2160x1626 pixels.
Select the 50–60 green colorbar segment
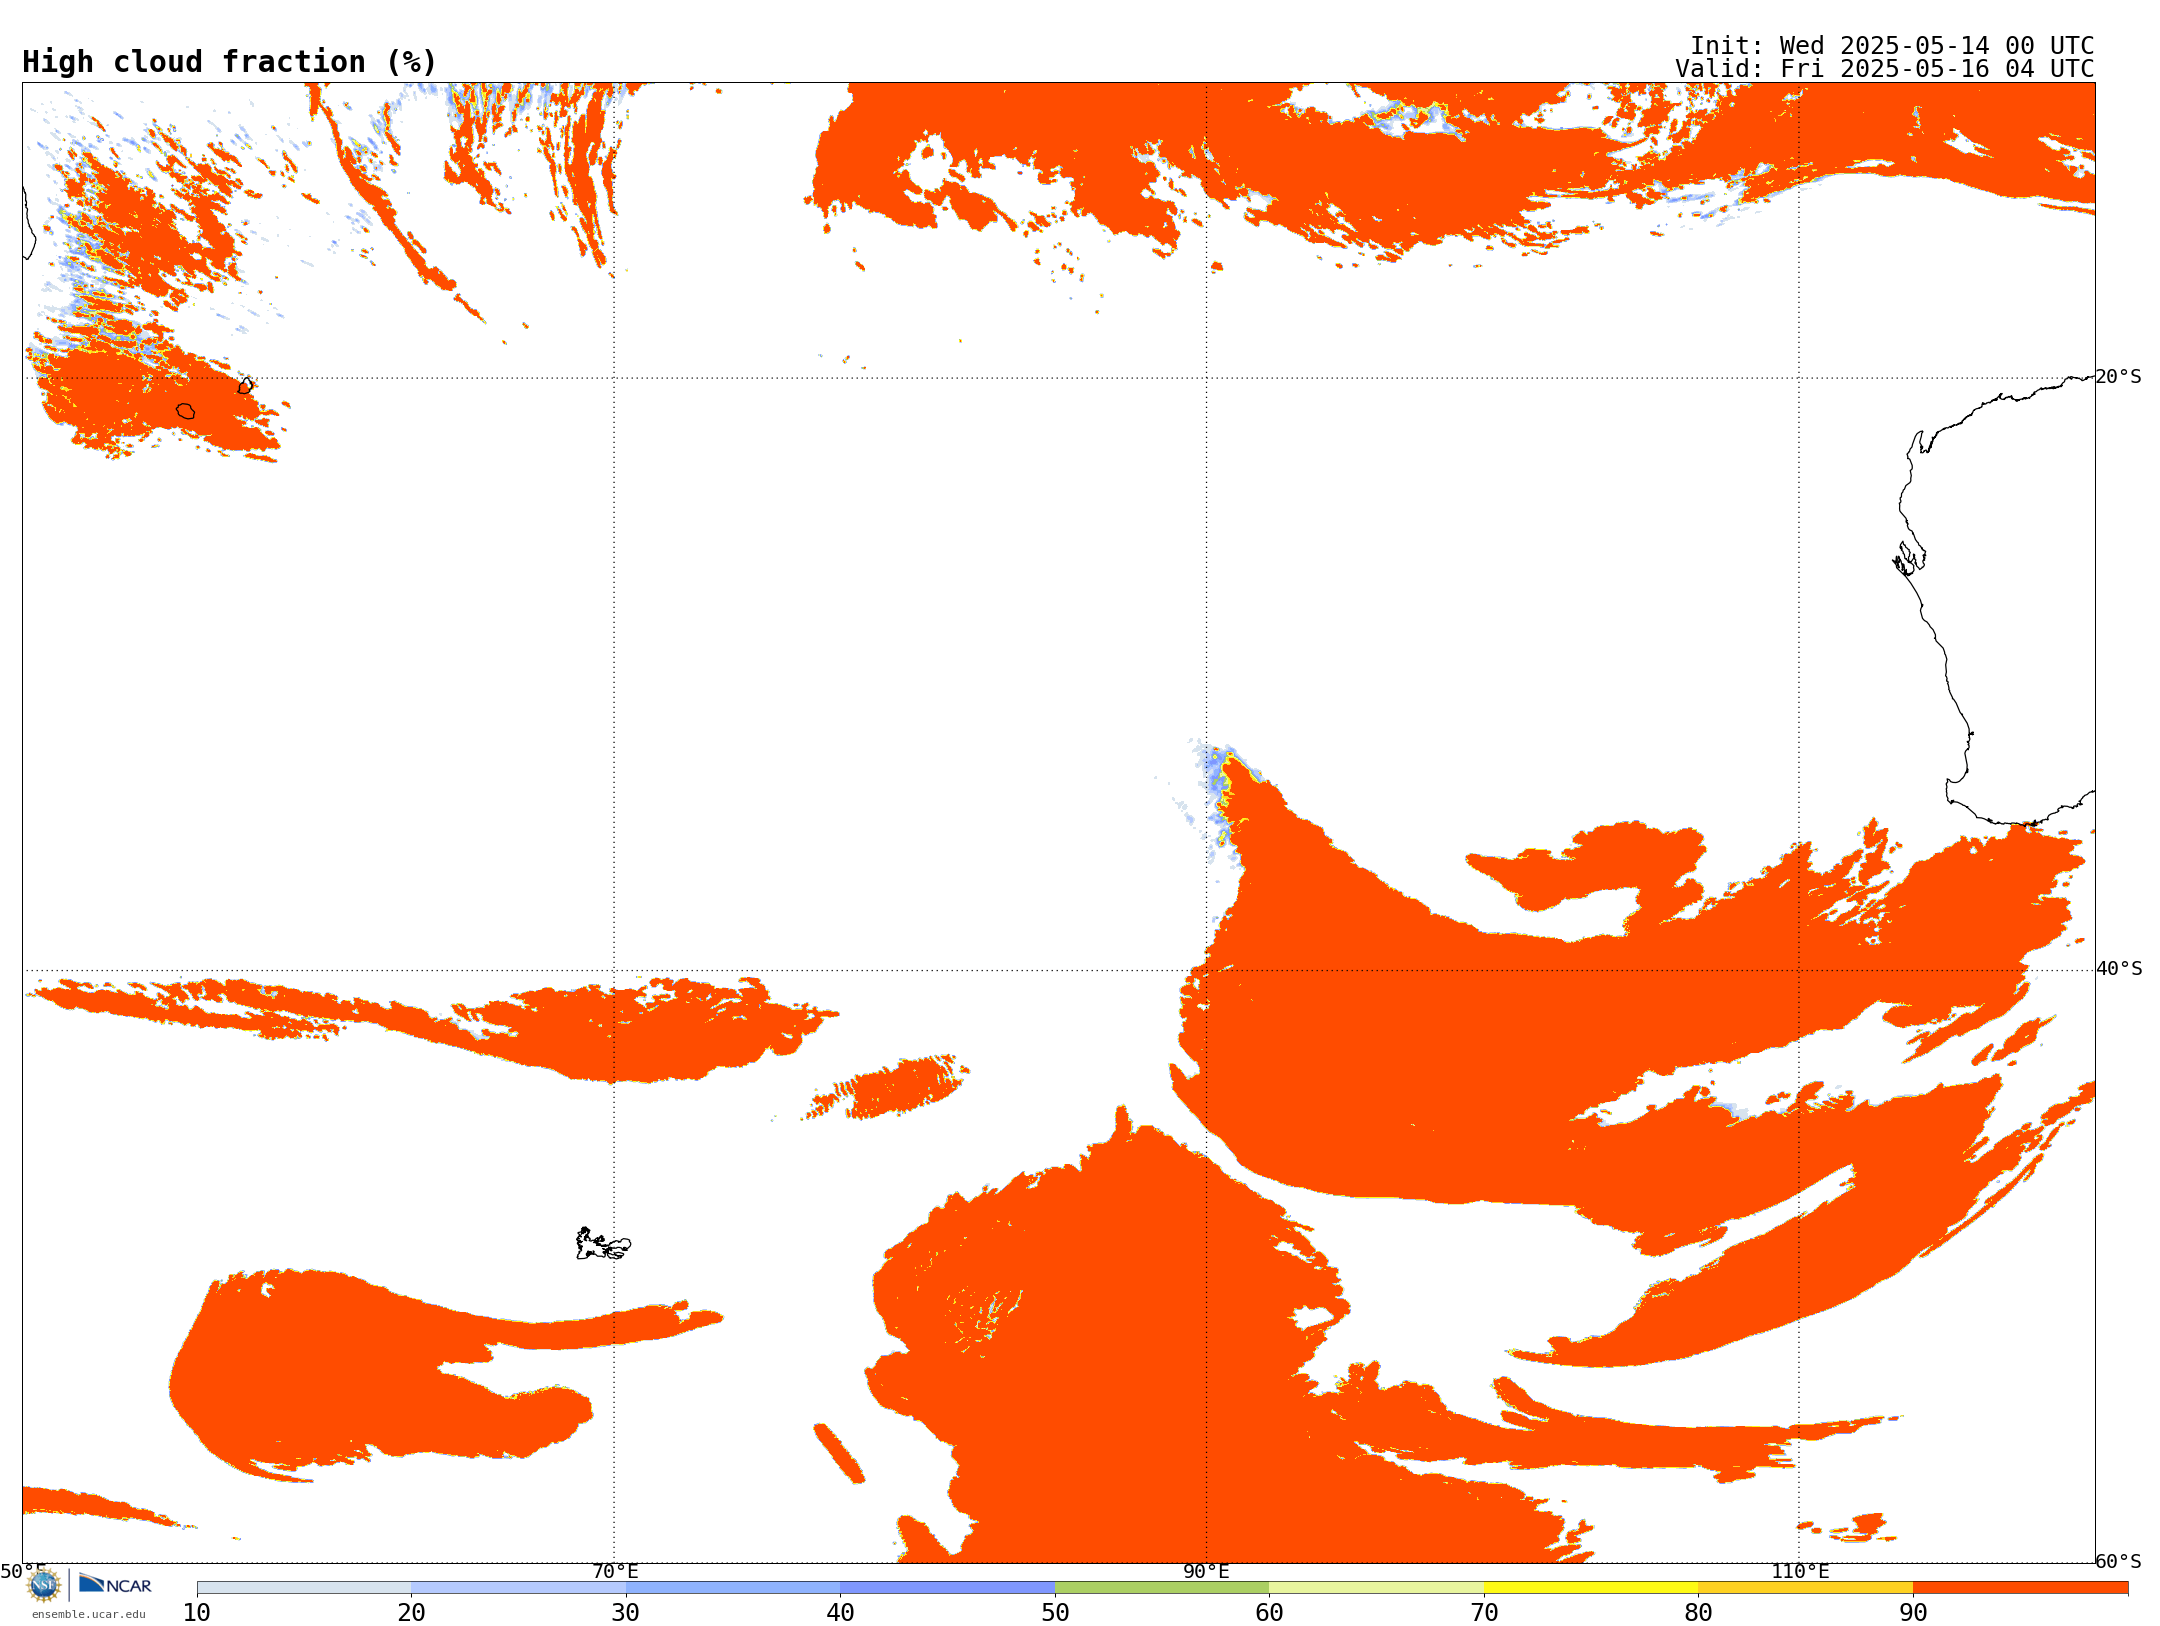tap(1162, 1588)
